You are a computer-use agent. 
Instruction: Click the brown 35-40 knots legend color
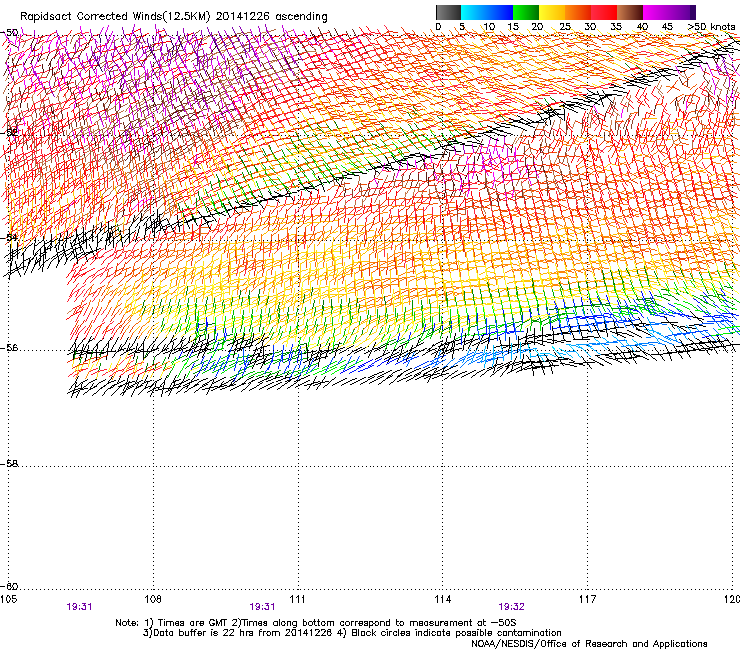click(630, 12)
